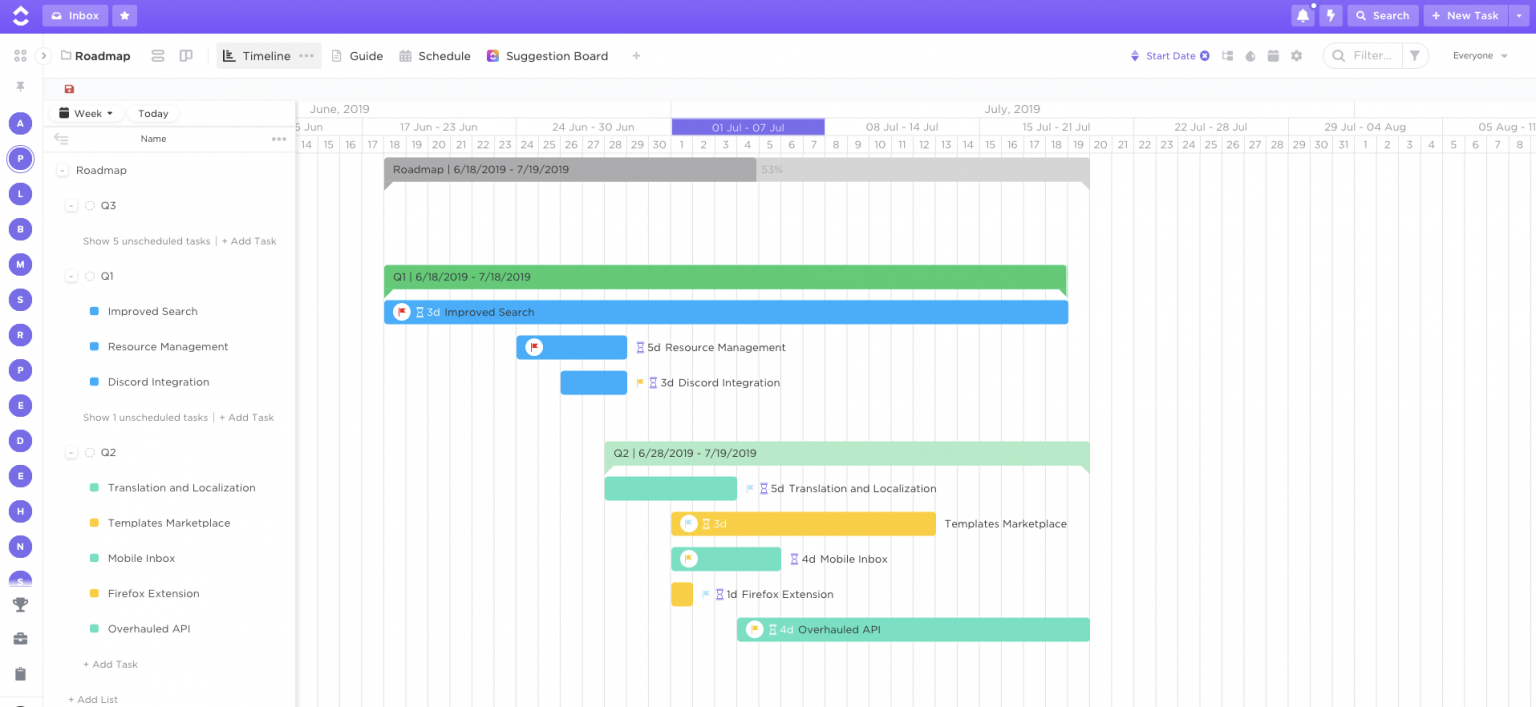The height and width of the screenshot is (707, 1536).
Task: Collapse the Name column with the arrow icon
Action: tap(62, 139)
